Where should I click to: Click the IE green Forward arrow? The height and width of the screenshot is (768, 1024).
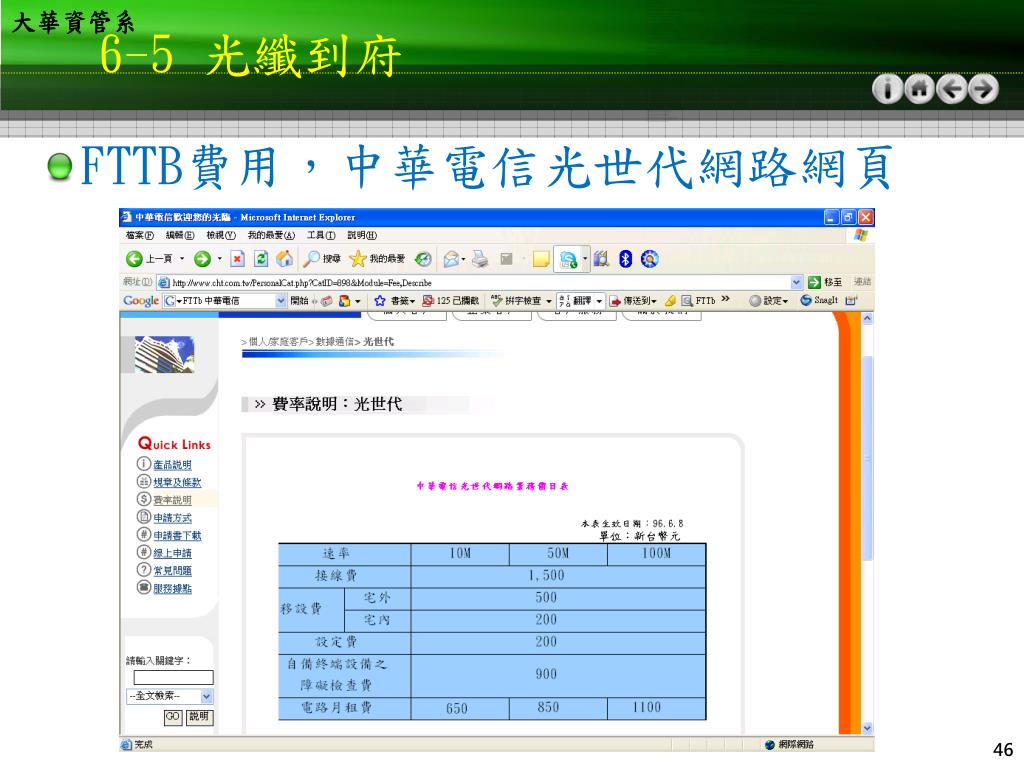pyautogui.click(x=202, y=259)
